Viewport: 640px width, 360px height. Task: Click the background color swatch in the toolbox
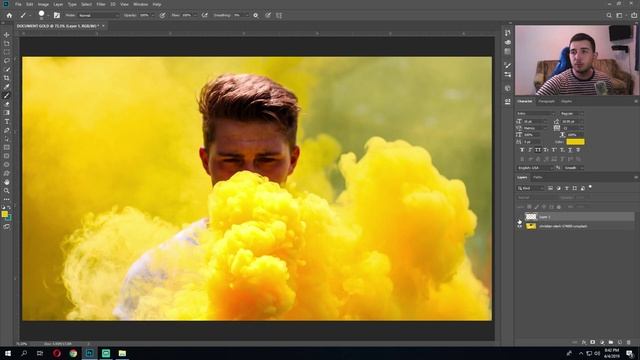coord(9,218)
